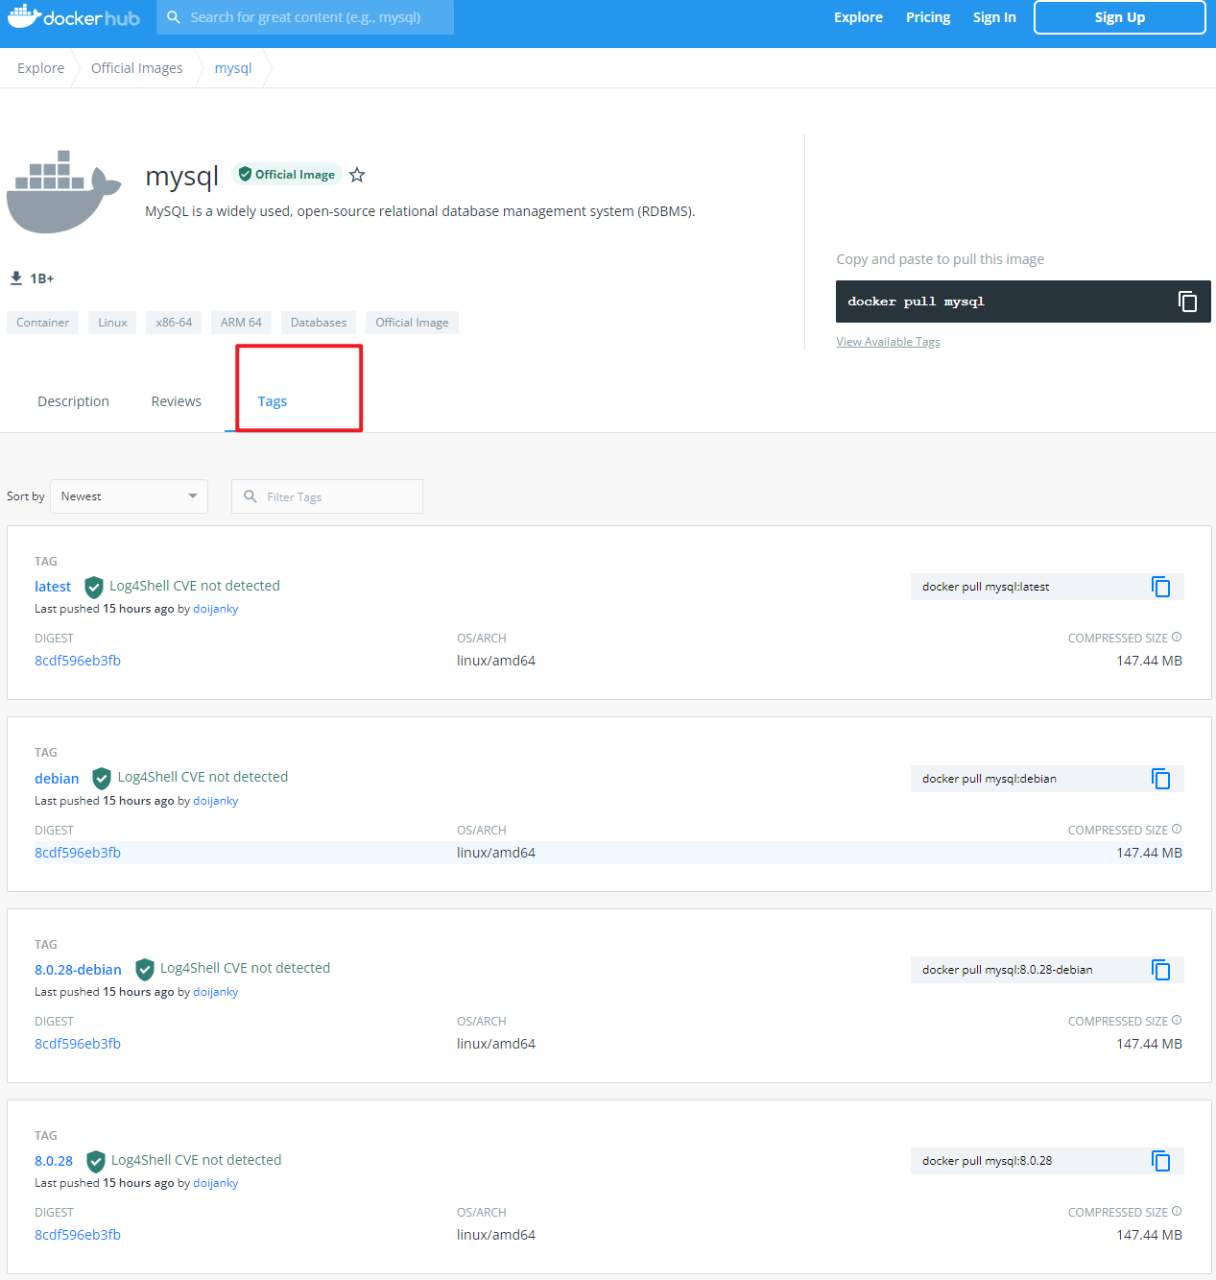
Task: Copy pull command for mysql:debian
Action: (x=1160, y=779)
